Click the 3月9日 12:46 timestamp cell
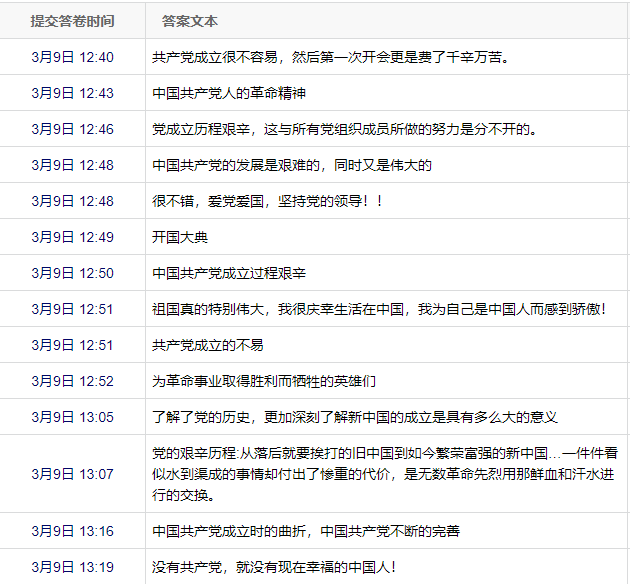Viewport: 630px width, 584px height. [x=72, y=129]
